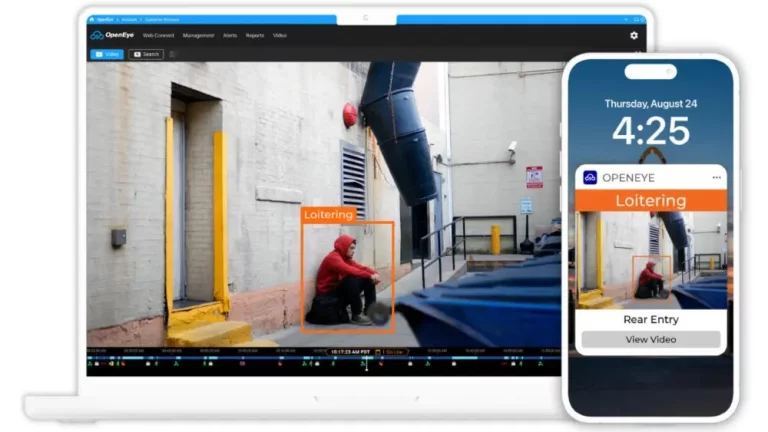Click Go Live on the timeline
This screenshot has width=768, height=432.
tap(394, 352)
